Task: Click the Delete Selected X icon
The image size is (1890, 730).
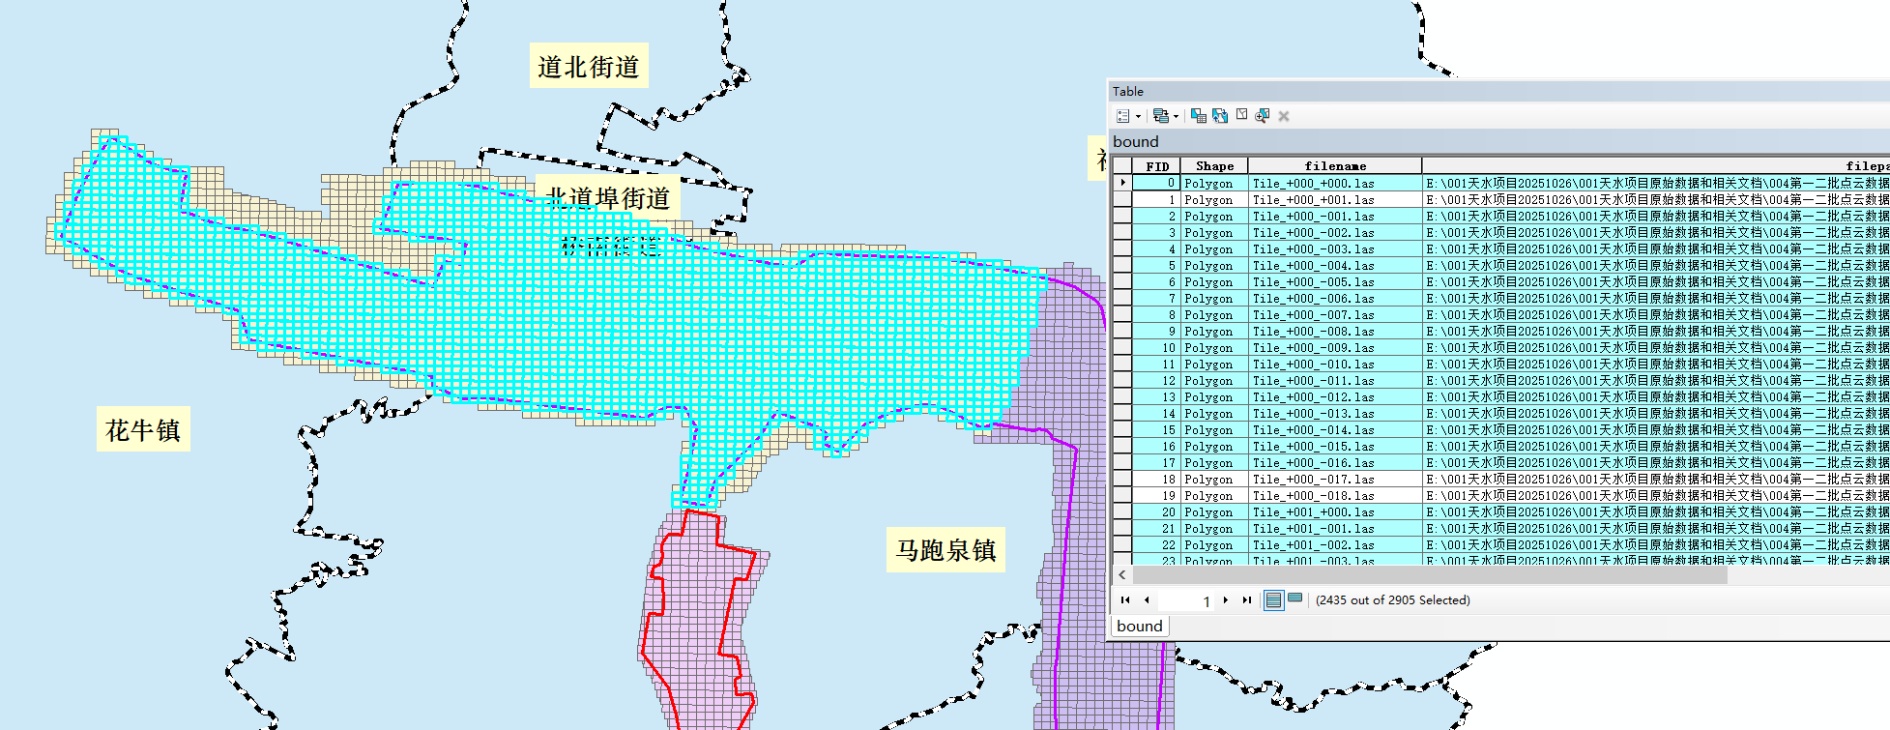Action: coord(1284,116)
